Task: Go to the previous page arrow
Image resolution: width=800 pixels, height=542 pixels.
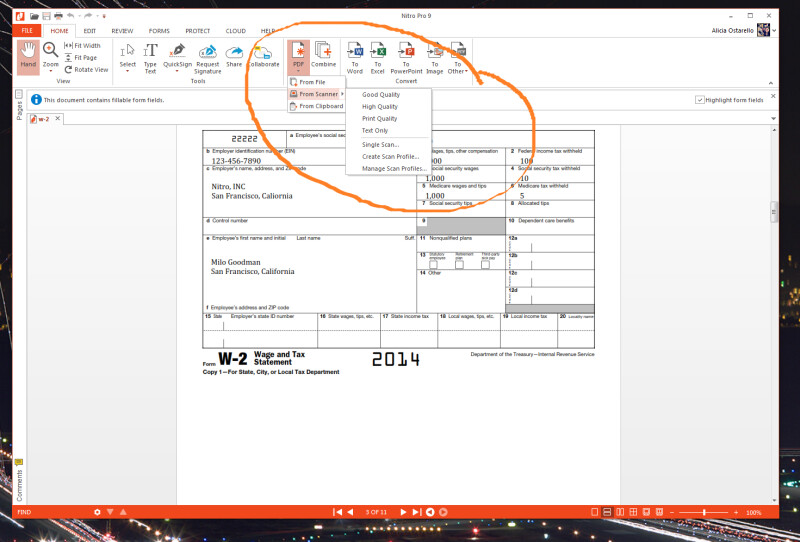Action: coord(351,512)
